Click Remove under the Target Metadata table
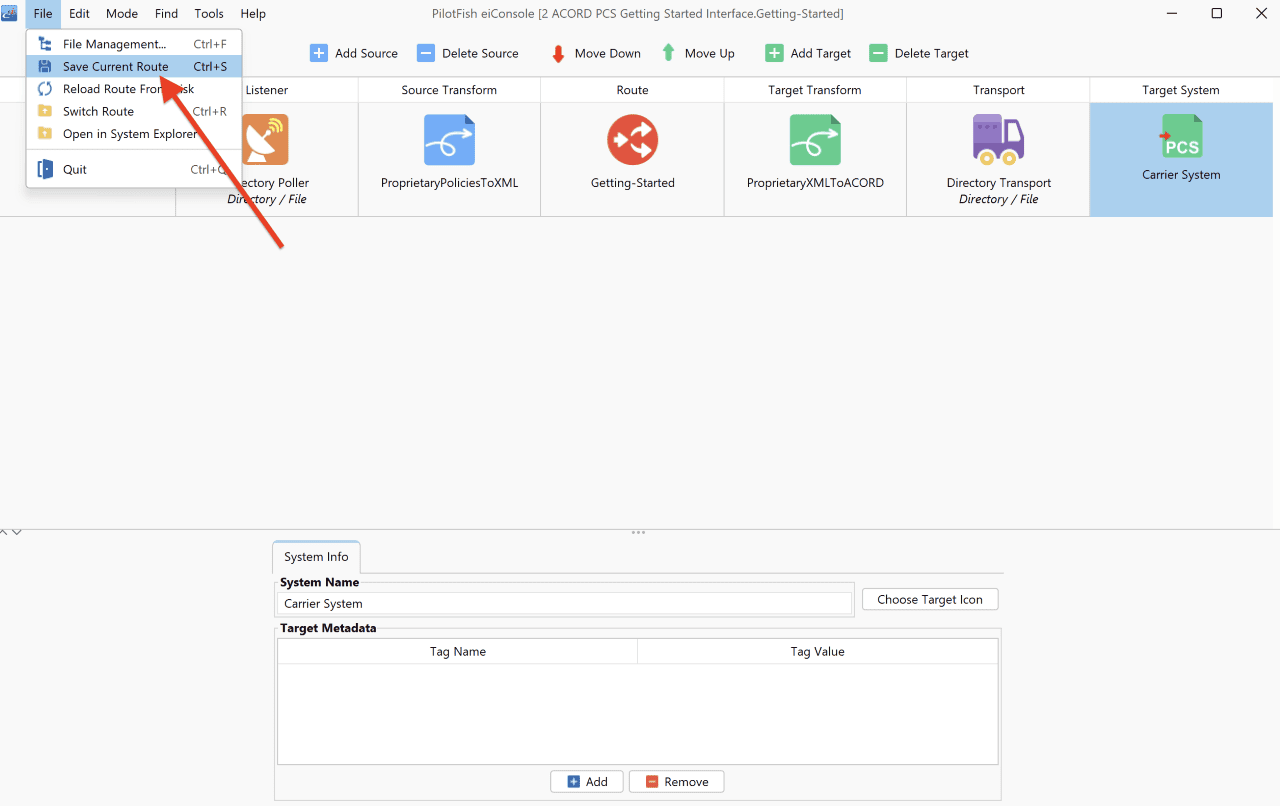Image resolution: width=1280 pixels, height=806 pixels. tap(676, 781)
